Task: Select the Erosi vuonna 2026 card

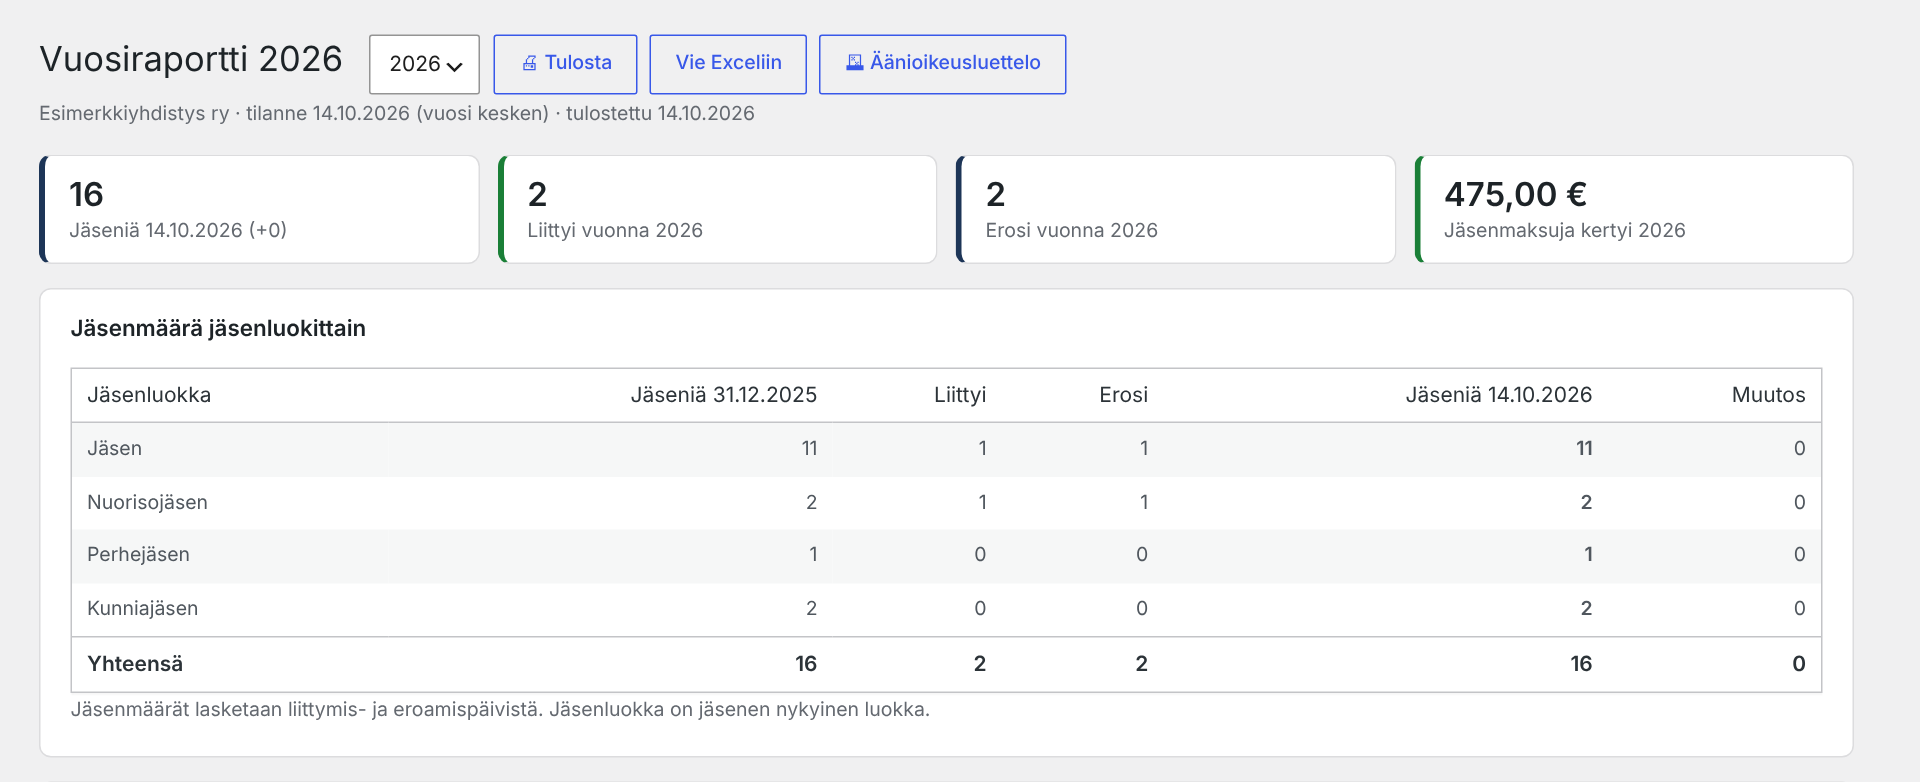Action: click(1176, 209)
